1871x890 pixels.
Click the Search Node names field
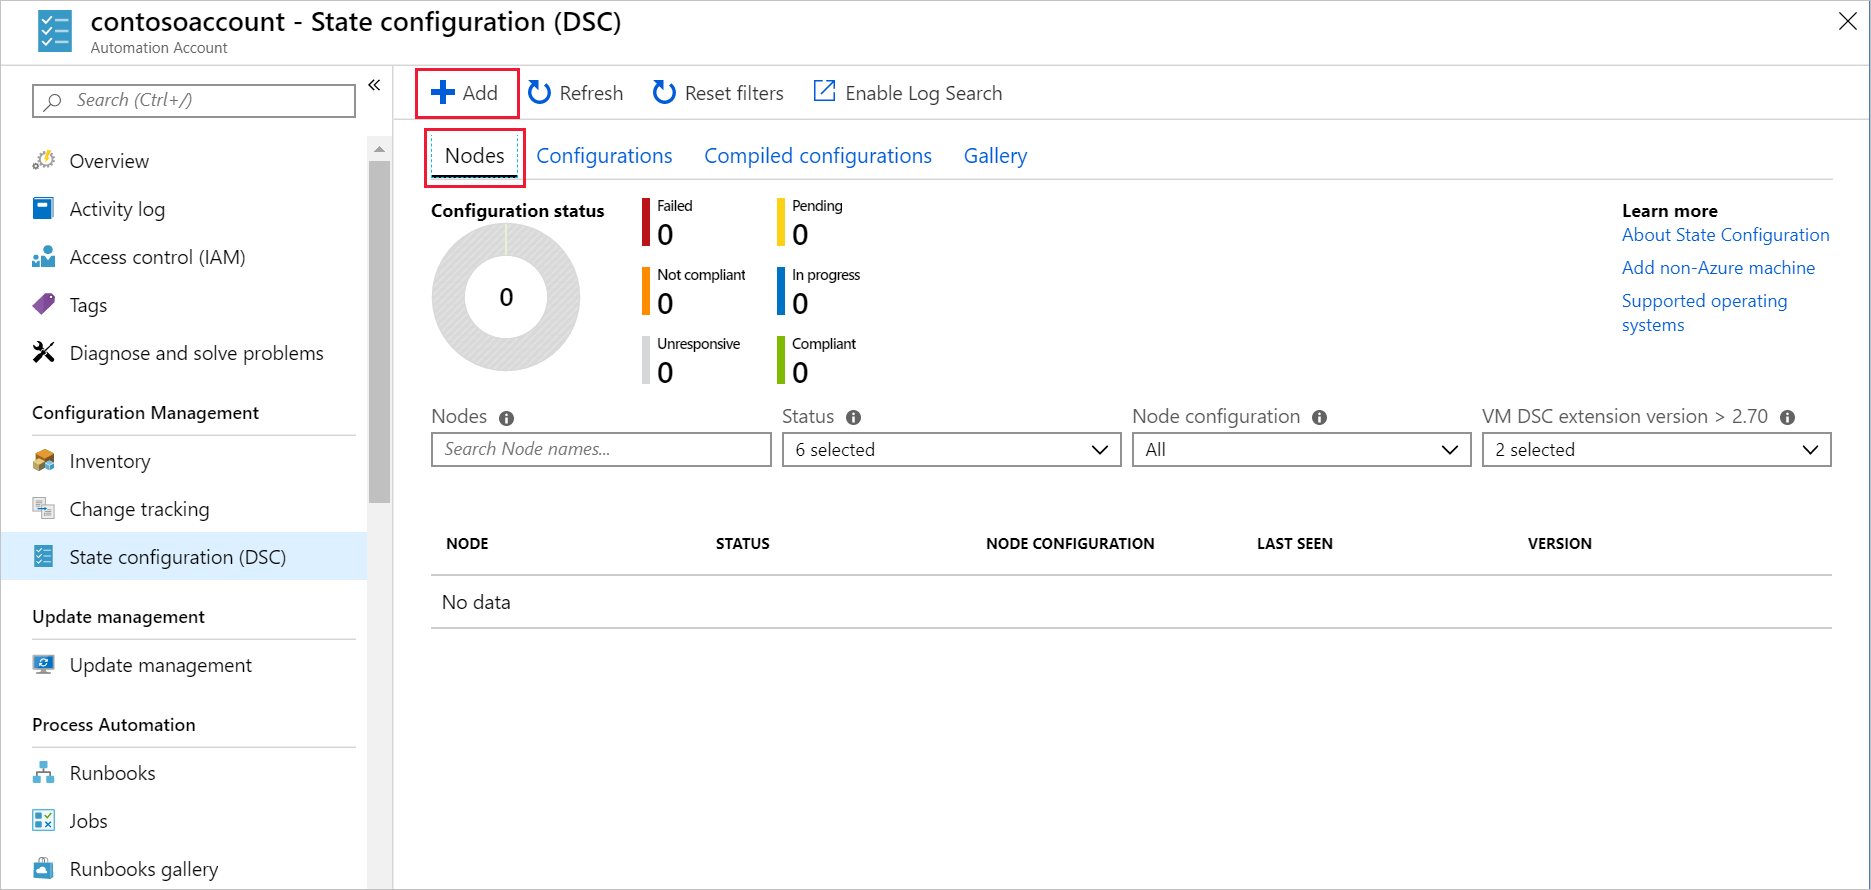[601, 449]
